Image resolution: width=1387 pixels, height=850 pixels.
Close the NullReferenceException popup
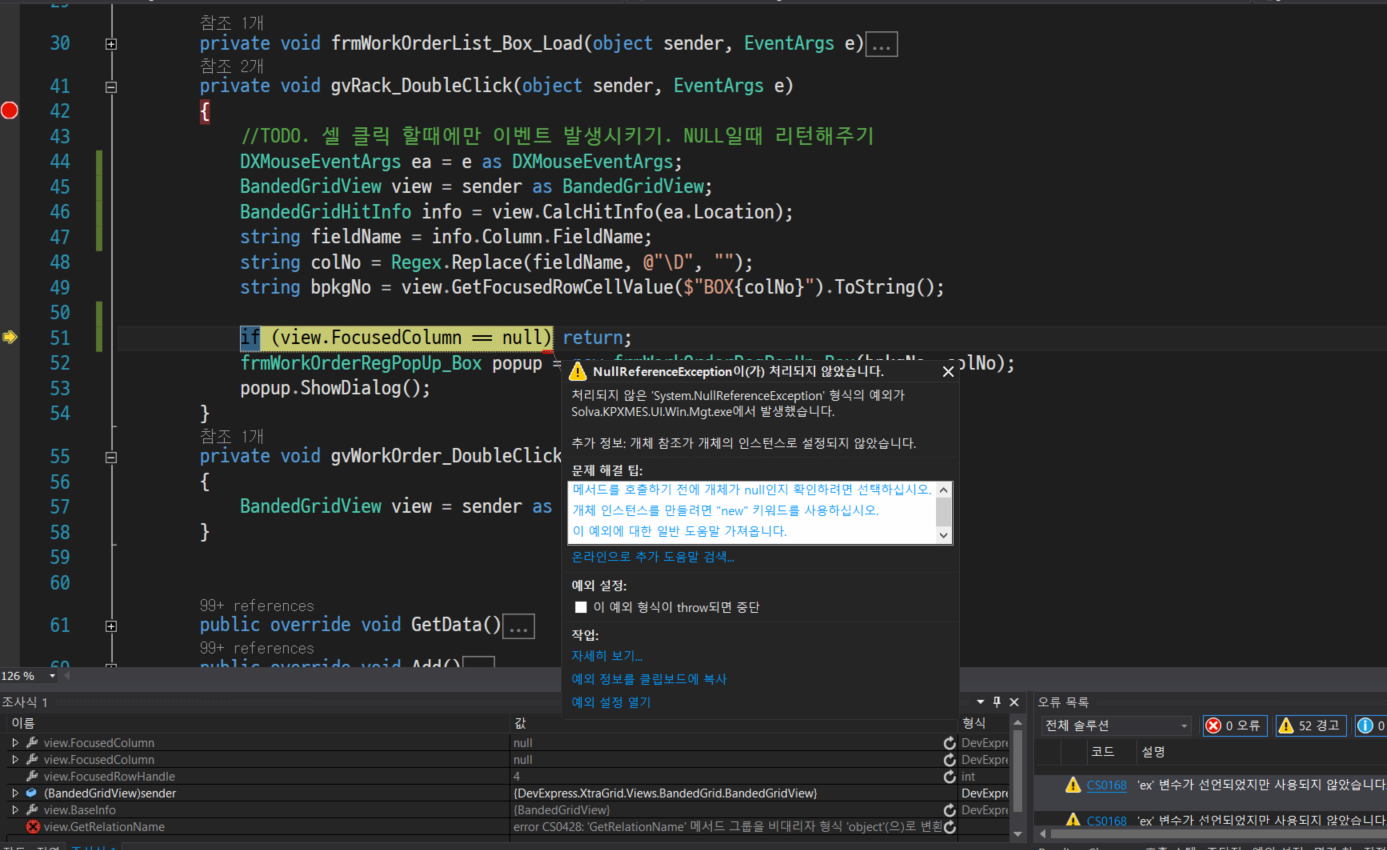(948, 372)
